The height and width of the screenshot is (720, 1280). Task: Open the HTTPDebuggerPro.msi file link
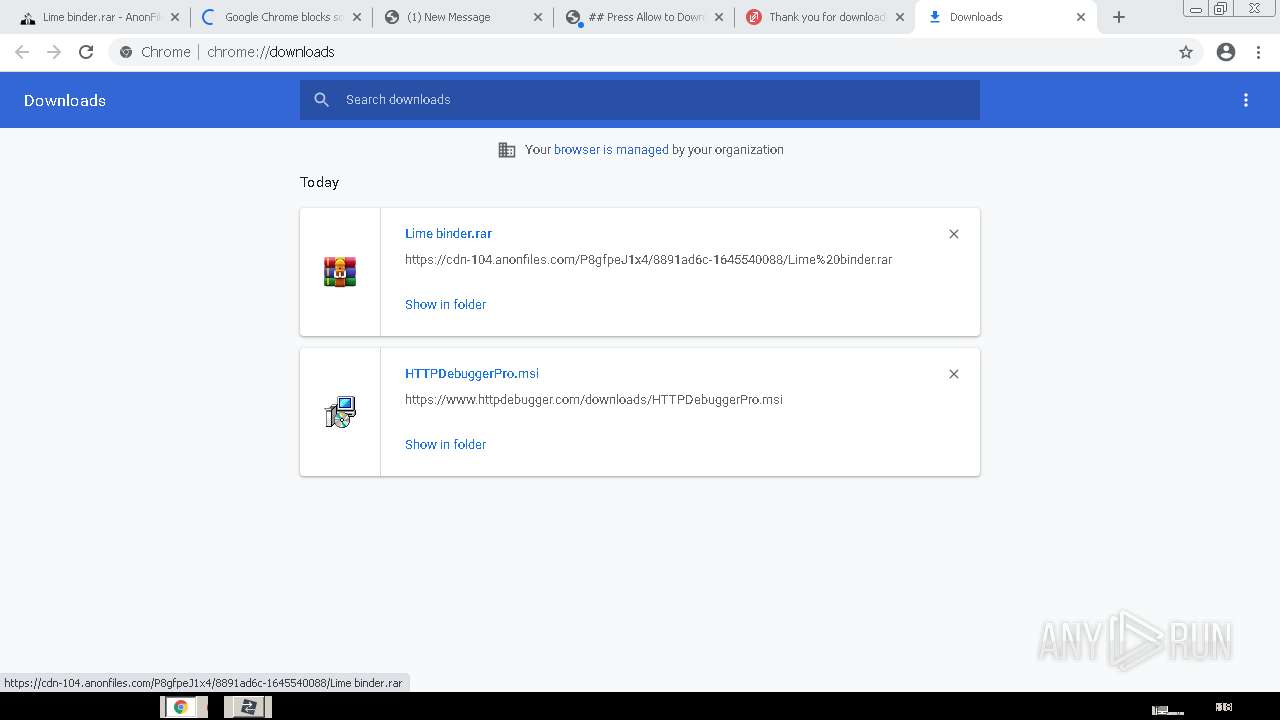pyautogui.click(x=471, y=374)
